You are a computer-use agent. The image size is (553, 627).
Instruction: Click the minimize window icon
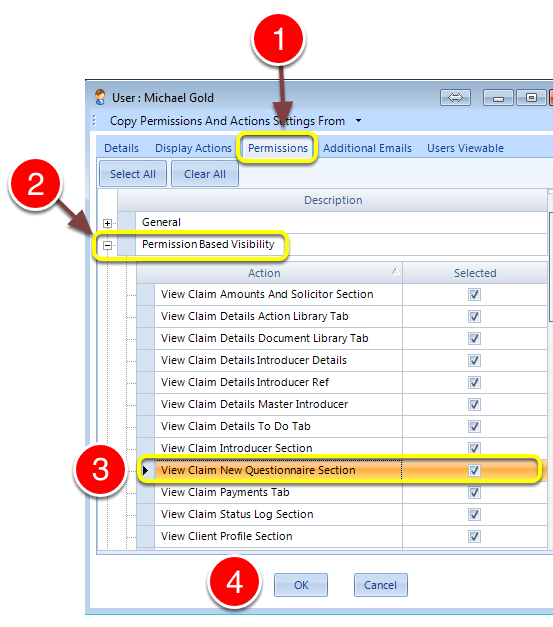498,97
